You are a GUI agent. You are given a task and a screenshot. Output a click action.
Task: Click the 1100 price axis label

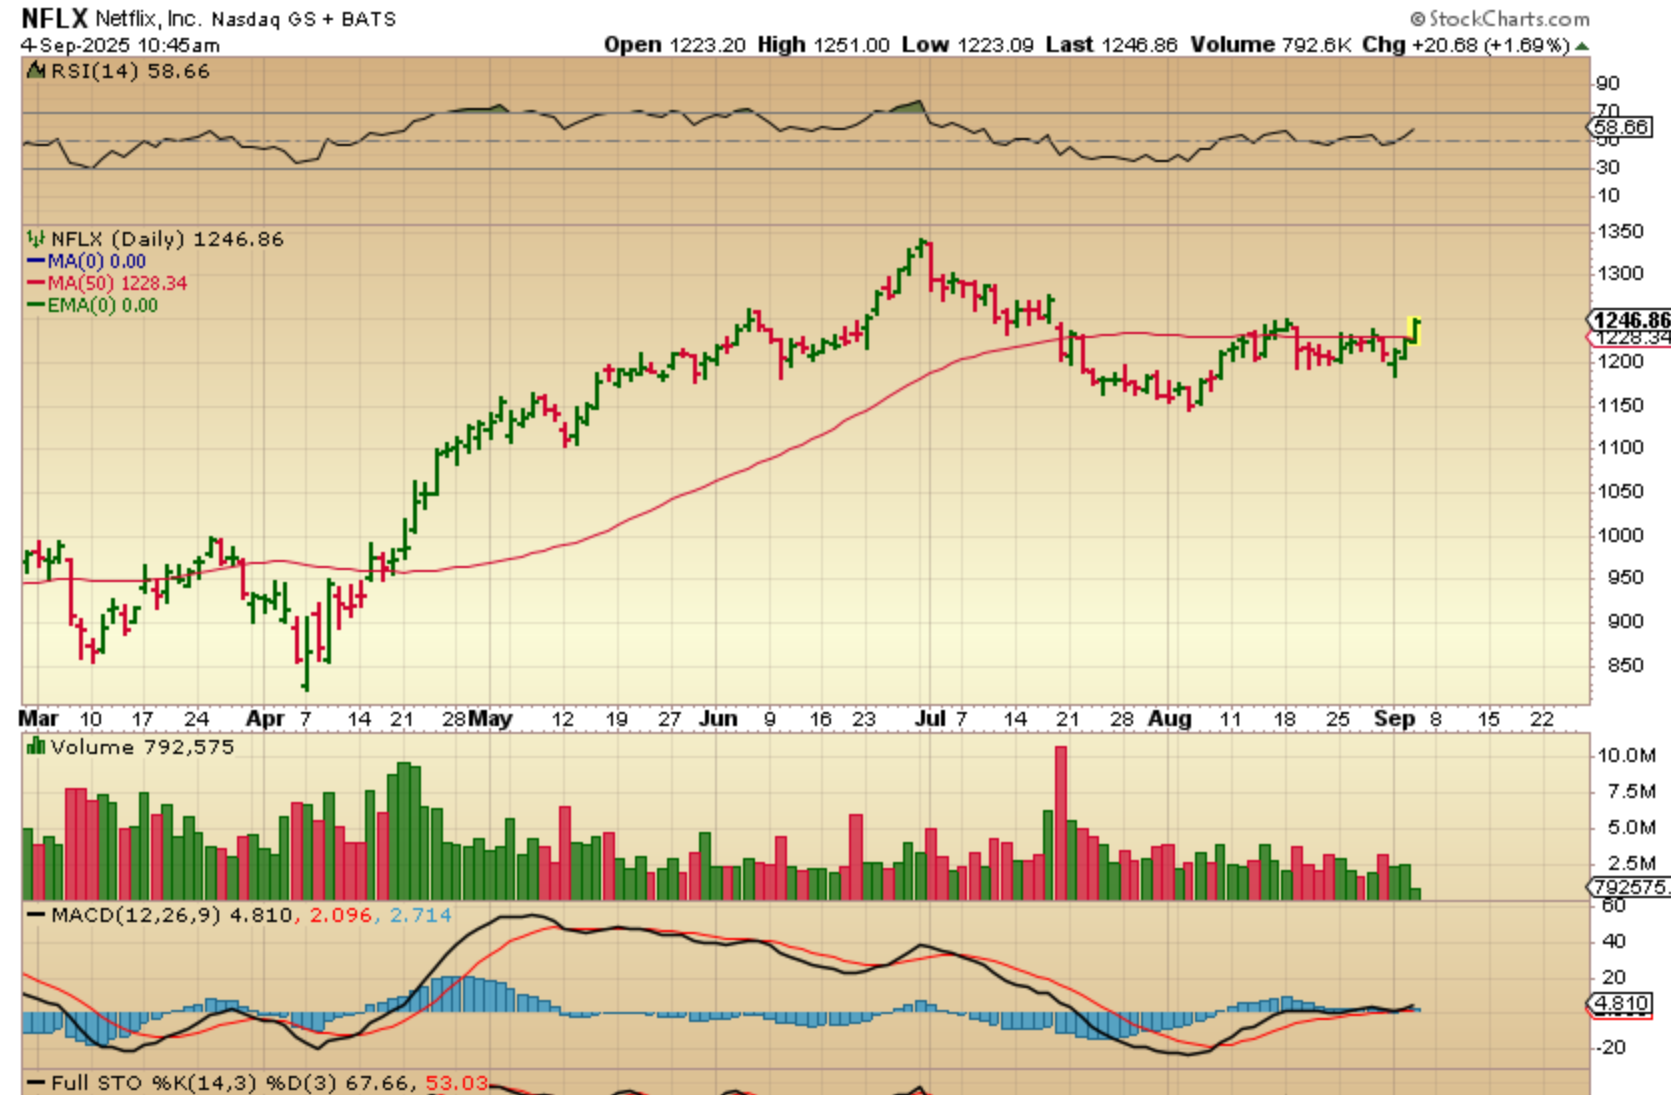pyautogui.click(x=1620, y=447)
